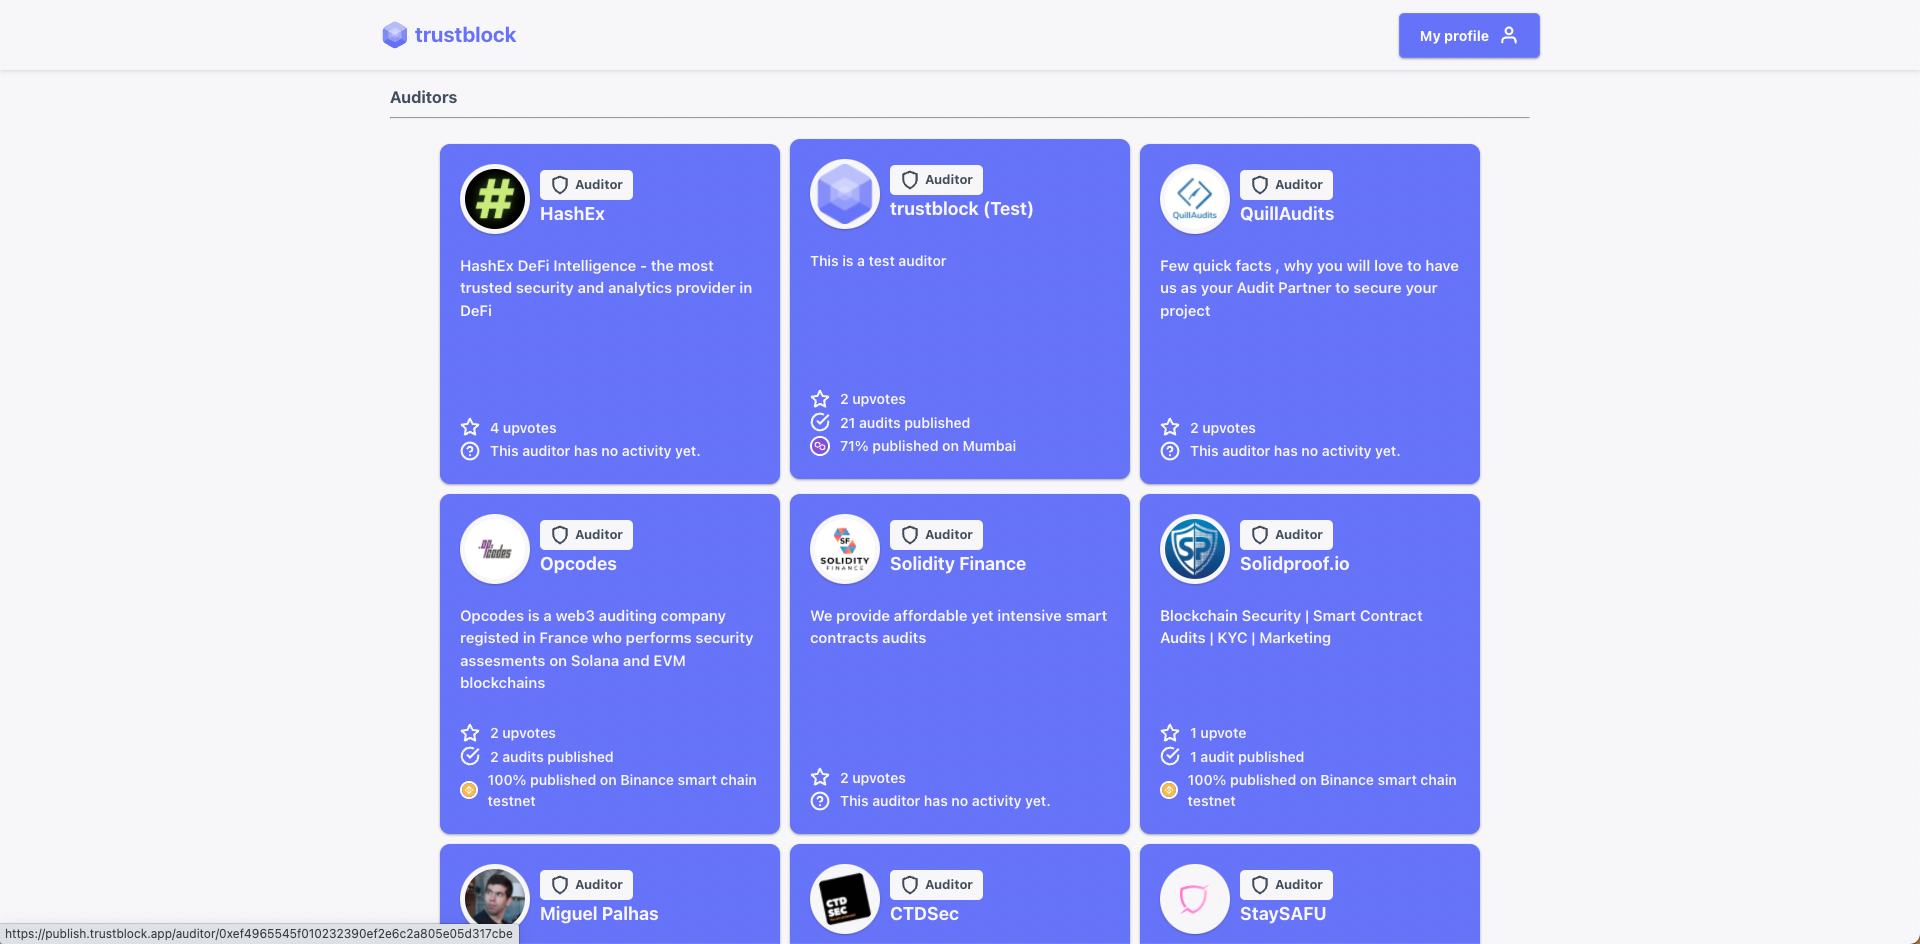Click the CTDSec logo avatar
The height and width of the screenshot is (944, 1920).
point(845,899)
